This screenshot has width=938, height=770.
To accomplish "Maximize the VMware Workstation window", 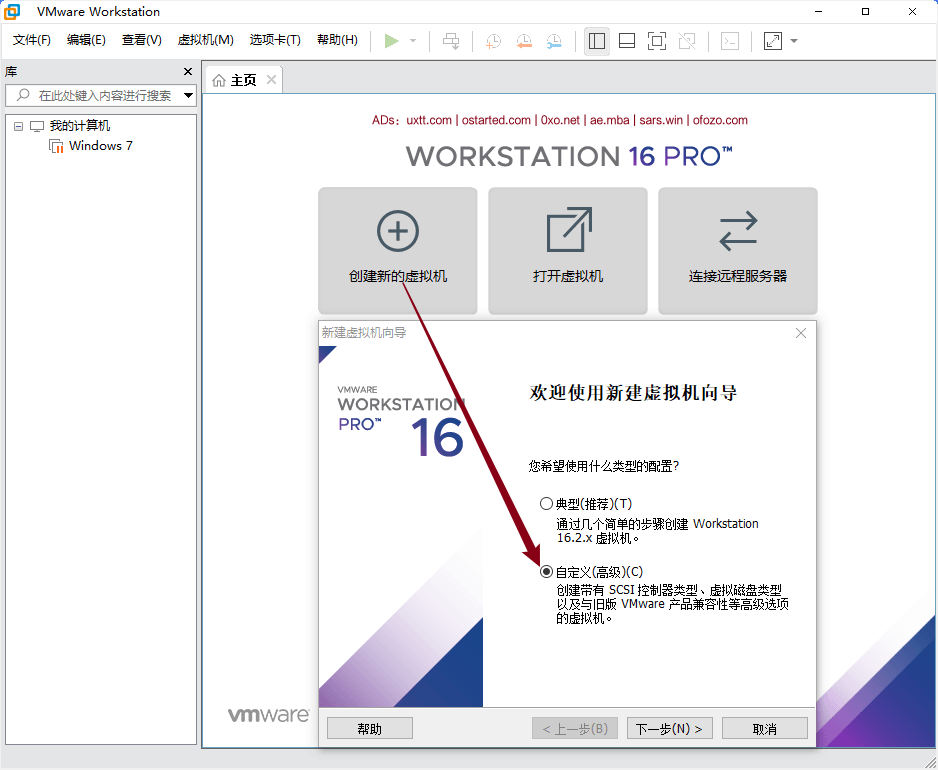I will tap(865, 11).
